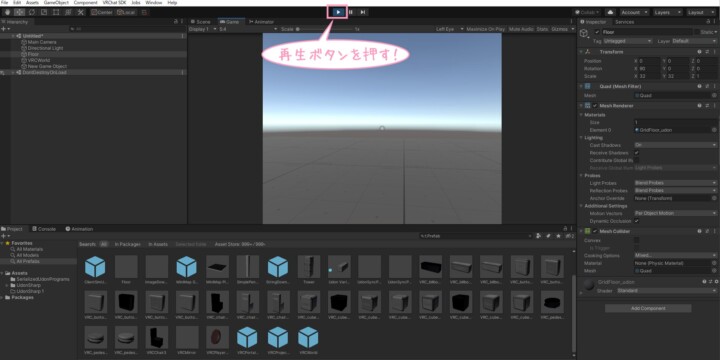Toggle Mute Audio in Game view
The image size is (720, 360).
pyautogui.click(x=521, y=29)
